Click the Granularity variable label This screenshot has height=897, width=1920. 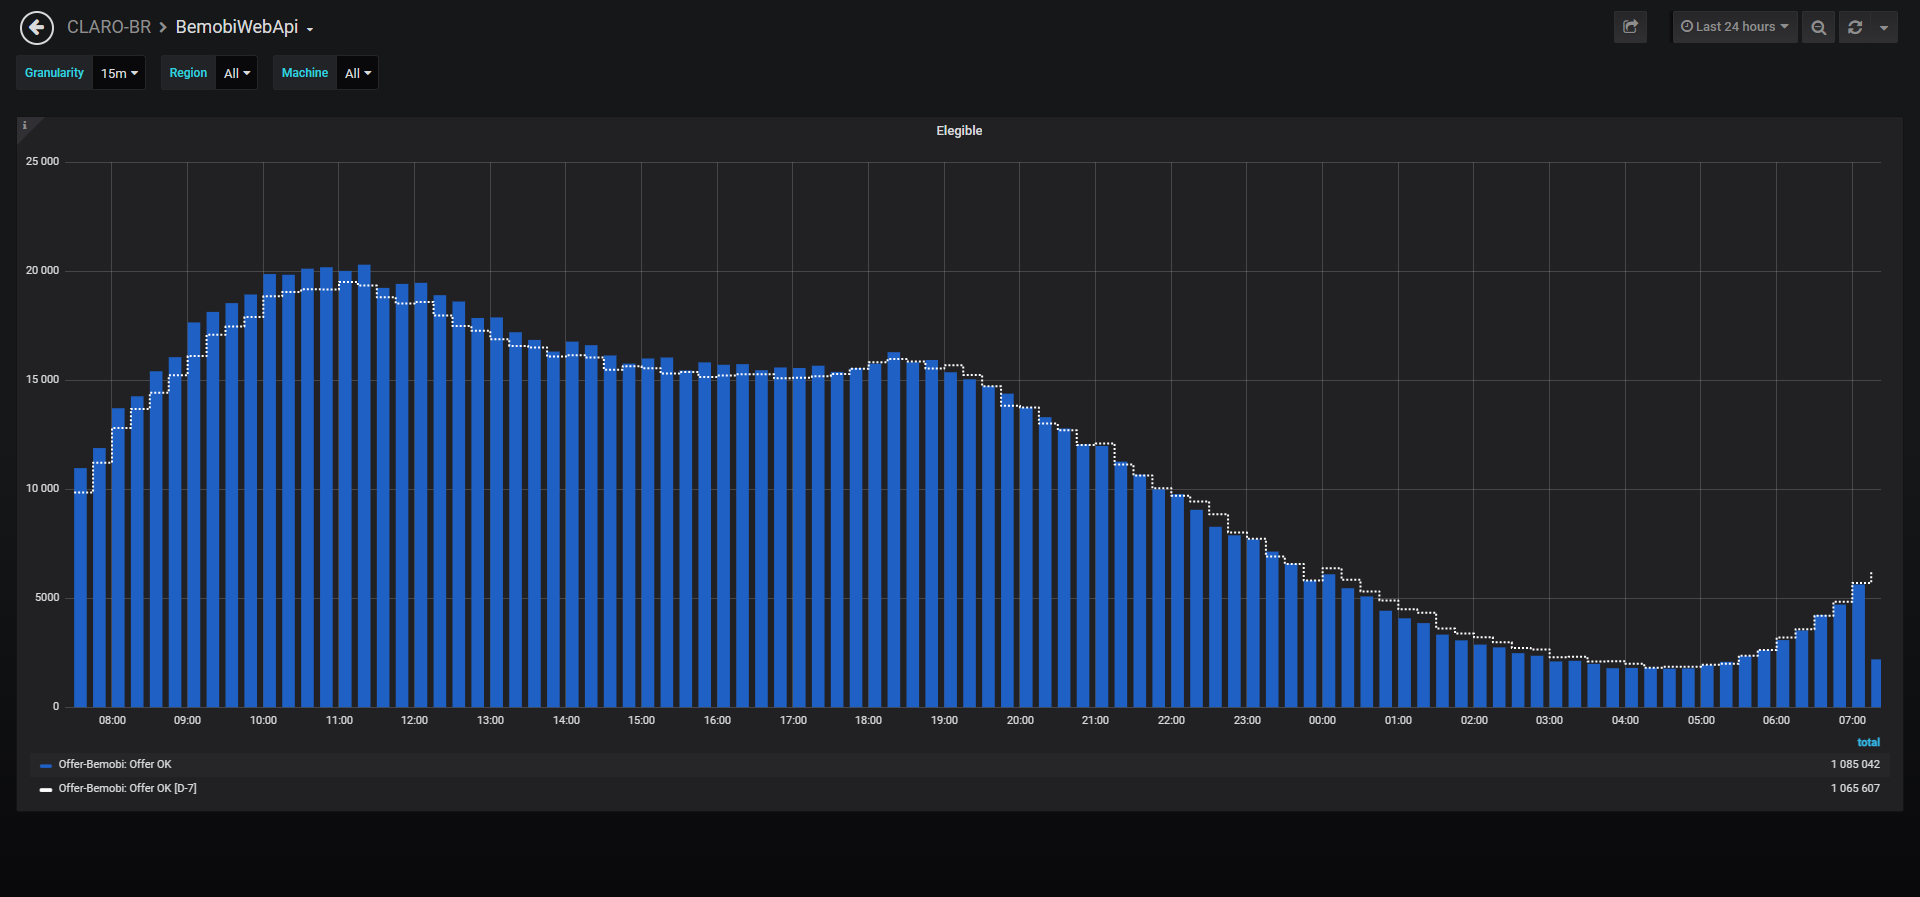[54, 73]
